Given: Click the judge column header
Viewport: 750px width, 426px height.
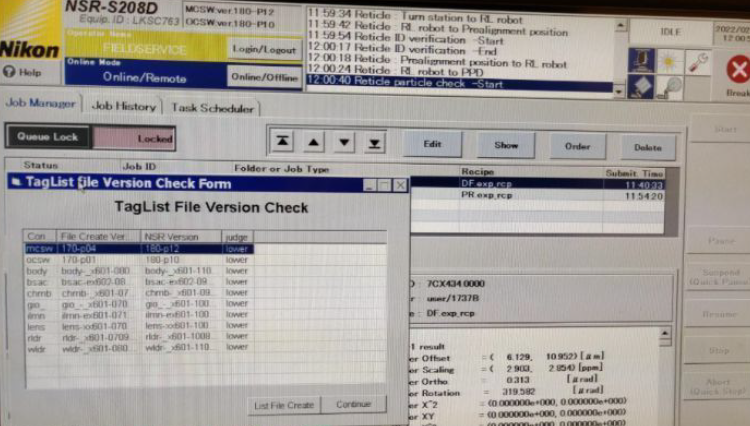Looking at the screenshot, I should [237, 237].
